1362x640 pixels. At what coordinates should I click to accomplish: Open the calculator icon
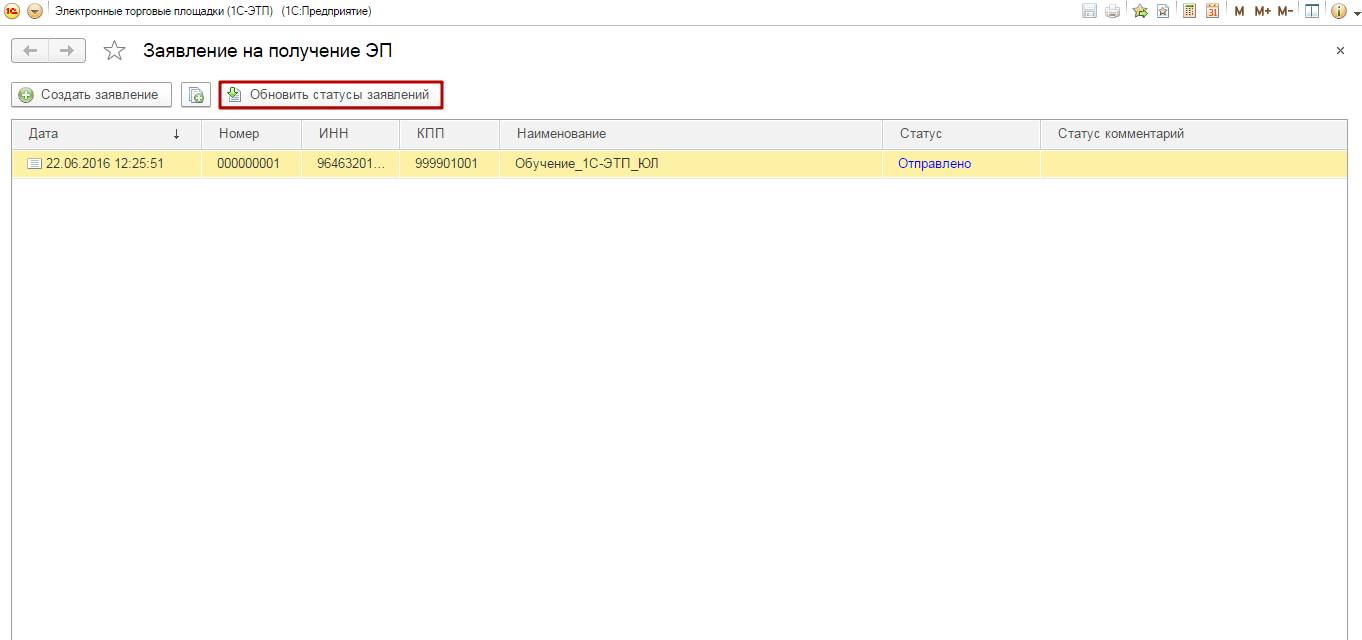[1189, 11]
